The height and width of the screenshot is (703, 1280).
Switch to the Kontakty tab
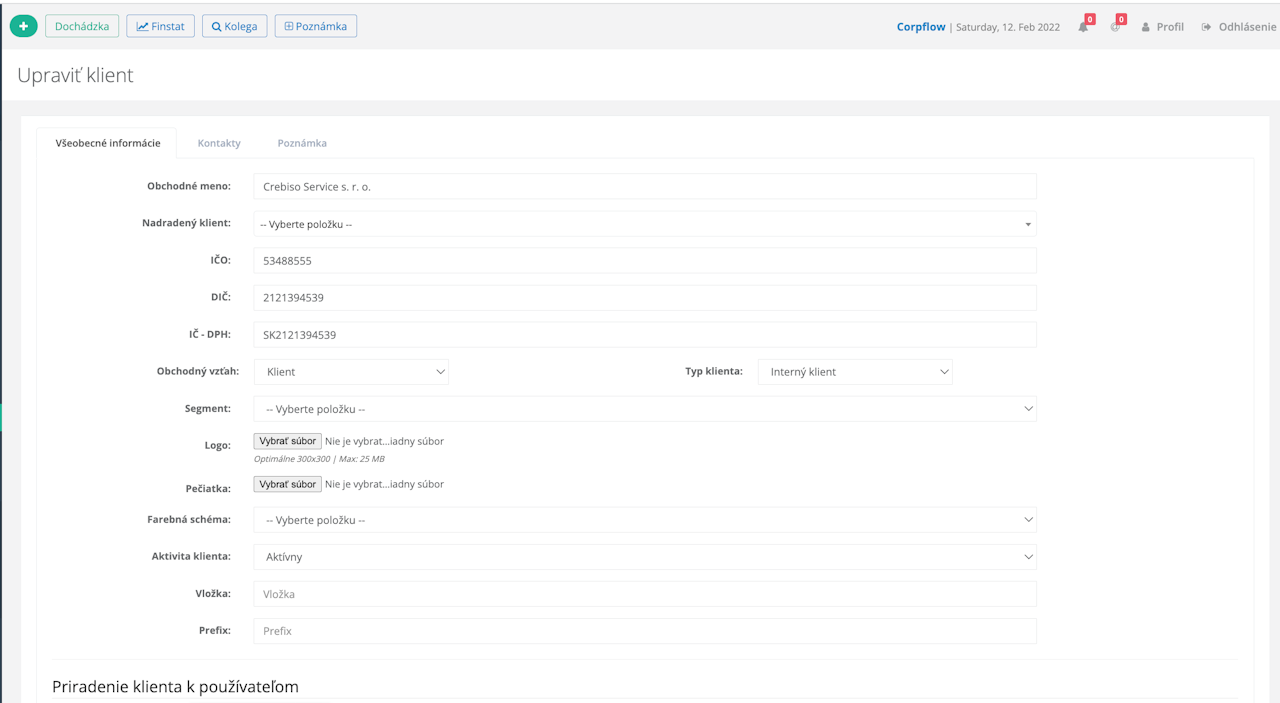pos(219,143)
